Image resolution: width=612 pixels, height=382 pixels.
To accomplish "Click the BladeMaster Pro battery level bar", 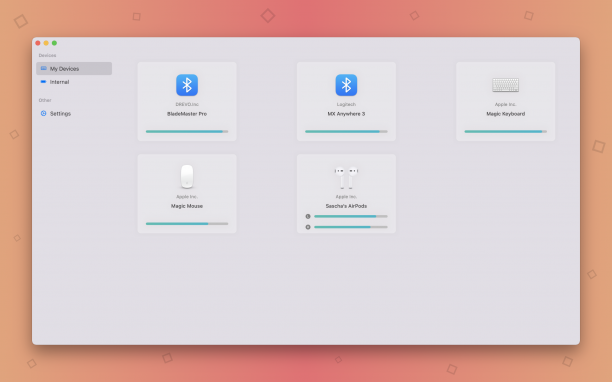I will [x=187, y=131].
